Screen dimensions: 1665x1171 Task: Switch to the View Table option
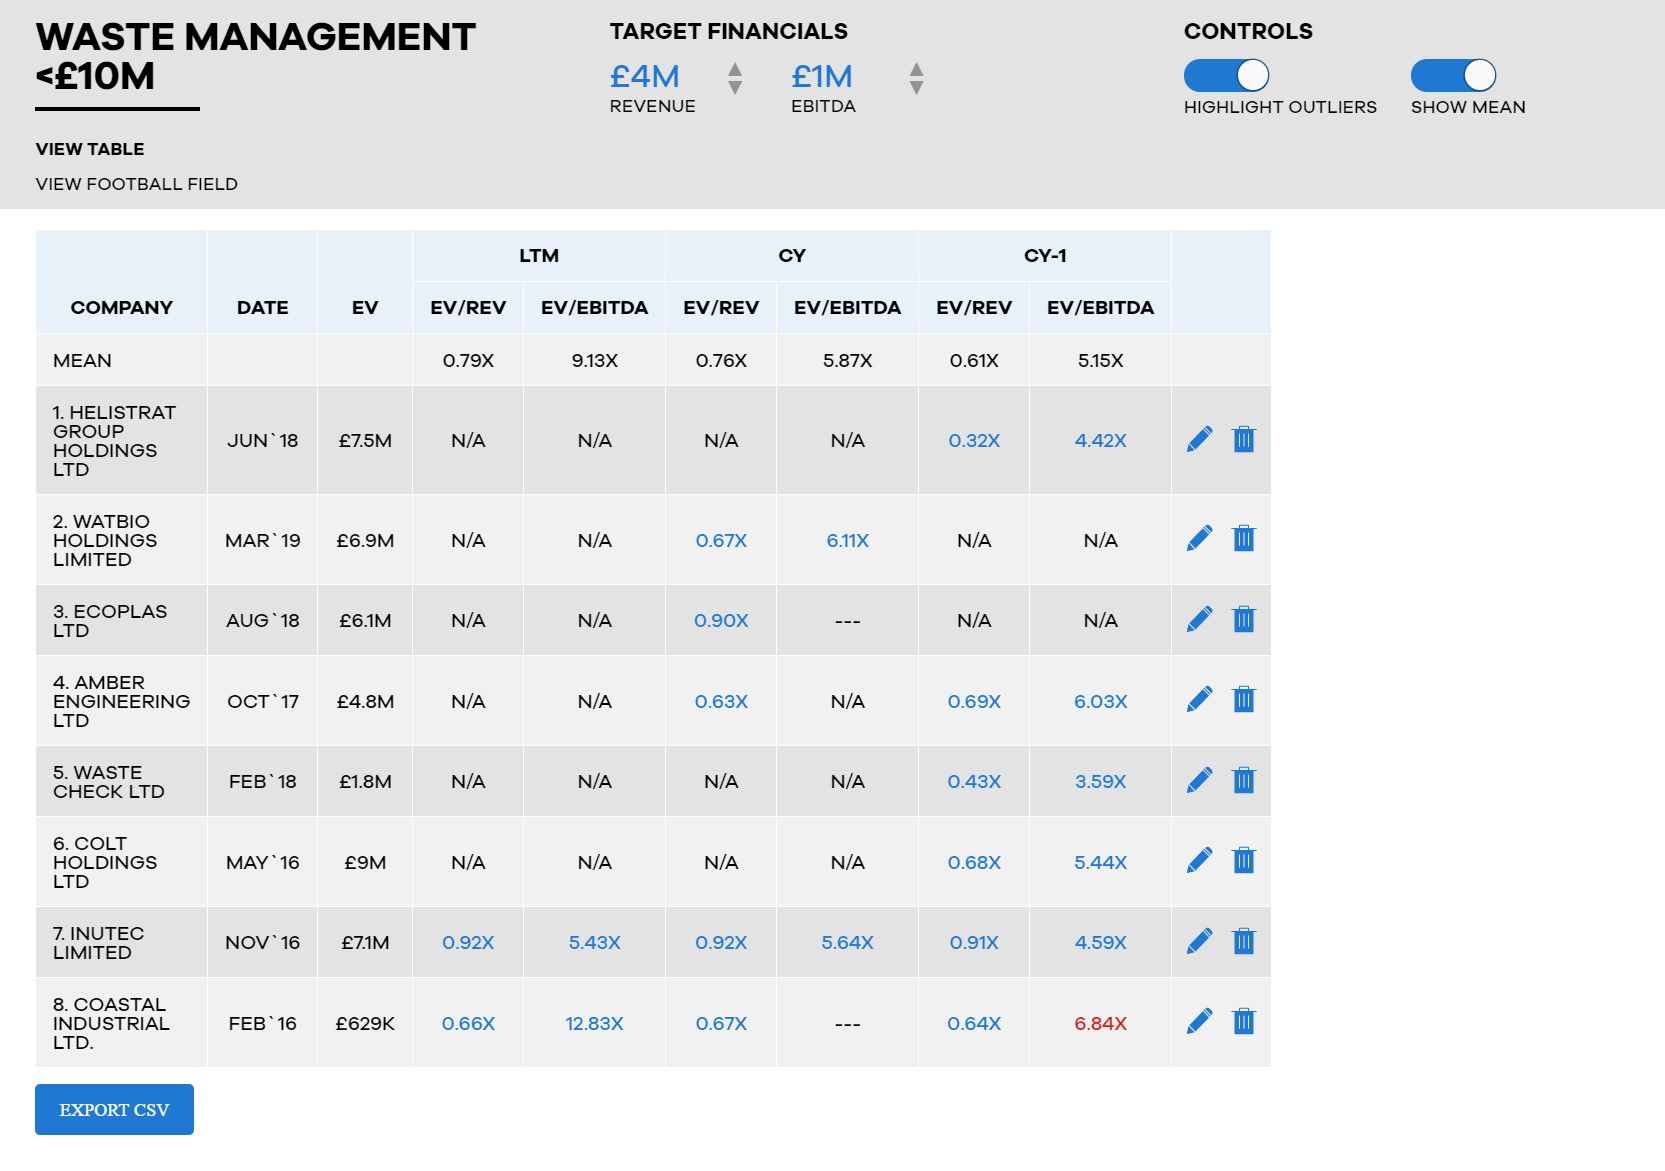tap(90, 149)
